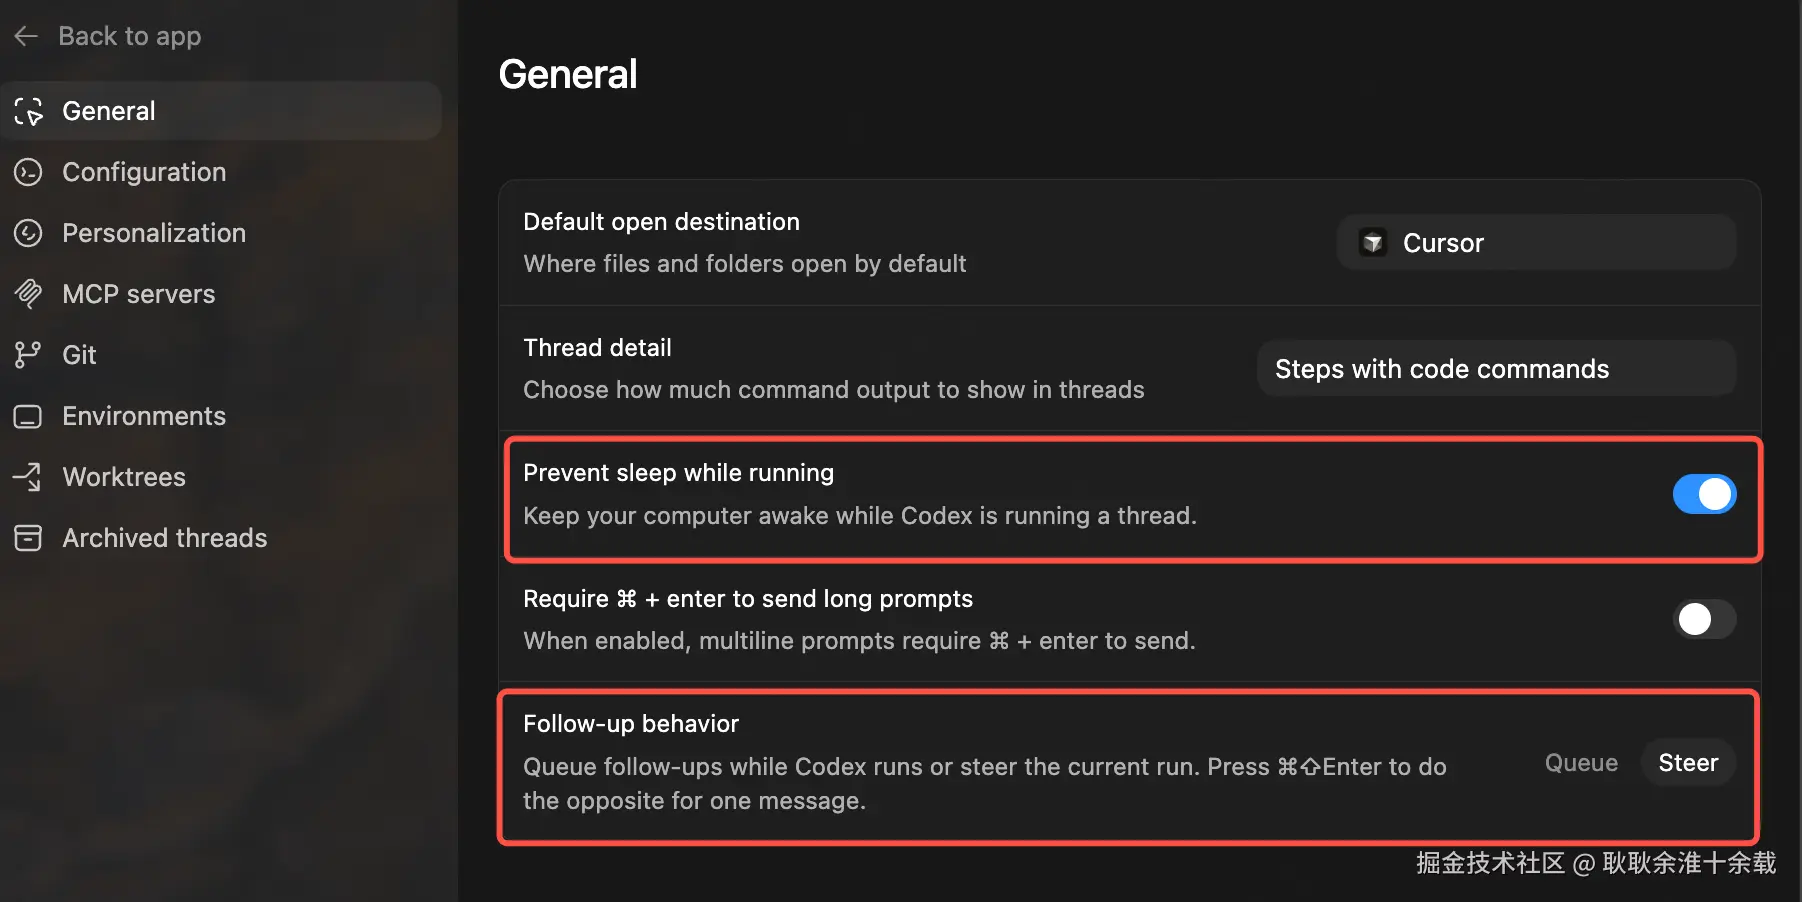Click the MCP servers plug icon
The height and width of the screenshot is (902, 1802).
pyautogui.click(x=28, y=294)
